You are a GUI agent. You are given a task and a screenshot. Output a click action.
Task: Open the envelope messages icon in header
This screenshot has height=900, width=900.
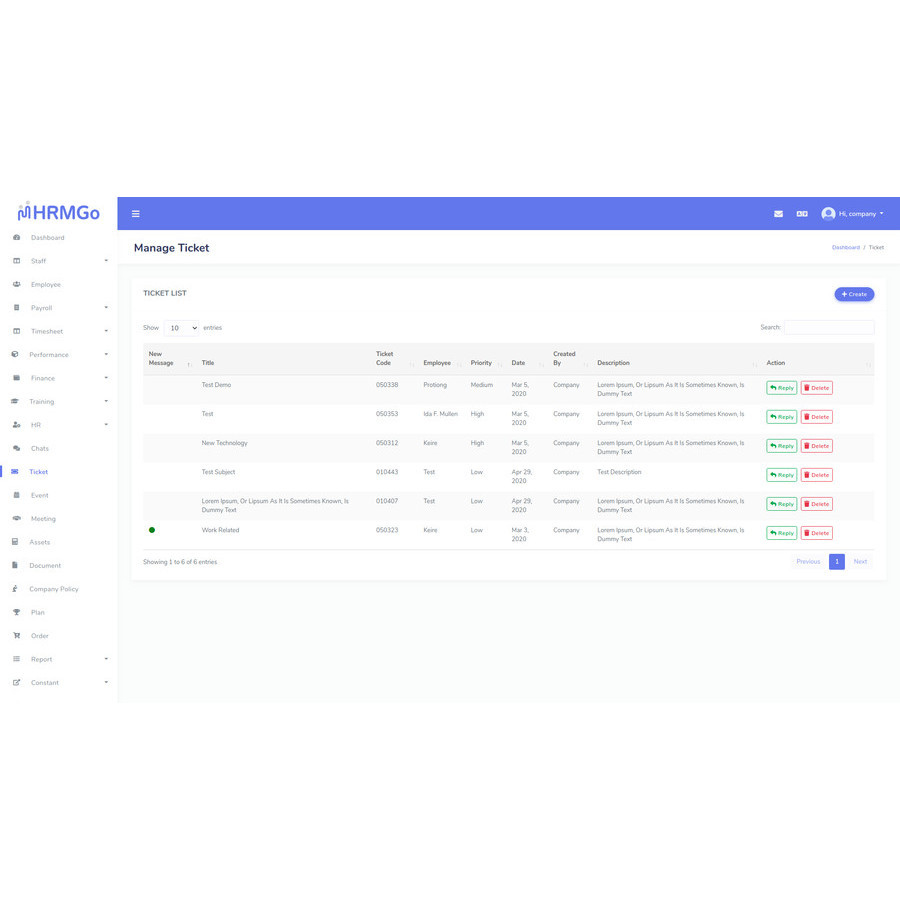click(778, 213)
